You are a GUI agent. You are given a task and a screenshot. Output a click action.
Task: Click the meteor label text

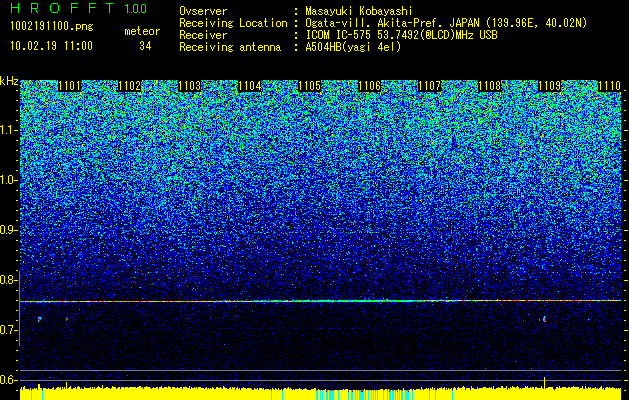[x=142, y=31]
